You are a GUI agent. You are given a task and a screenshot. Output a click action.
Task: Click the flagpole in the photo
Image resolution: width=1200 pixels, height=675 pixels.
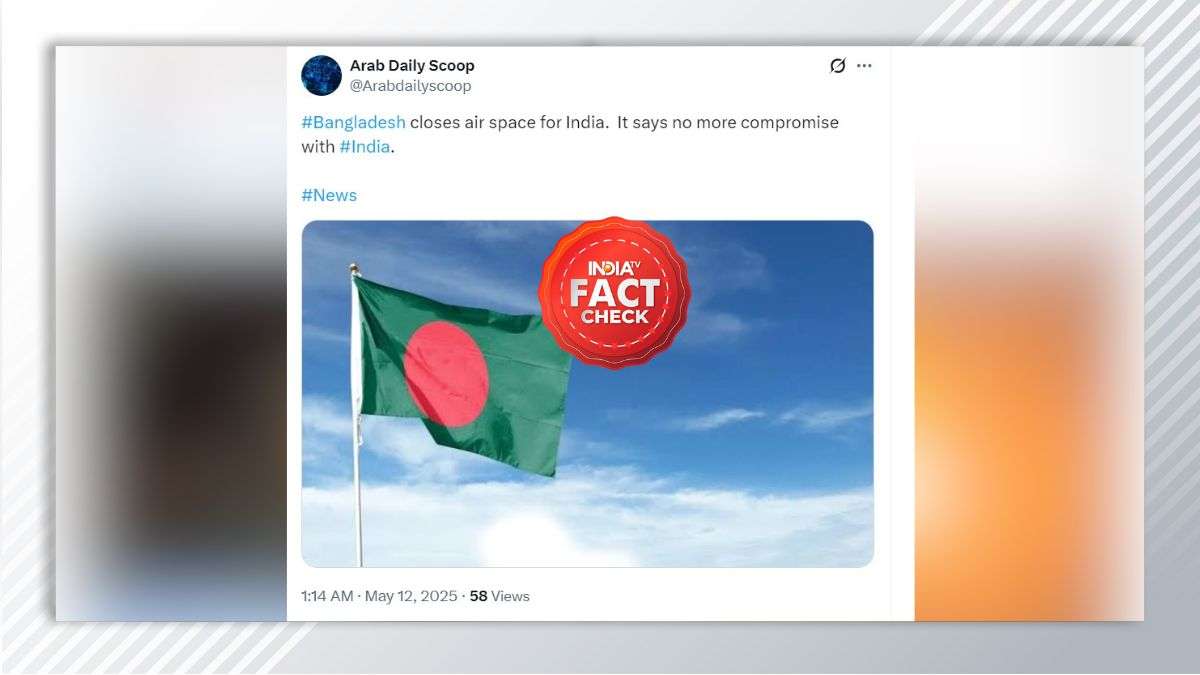tap(356, 415)
